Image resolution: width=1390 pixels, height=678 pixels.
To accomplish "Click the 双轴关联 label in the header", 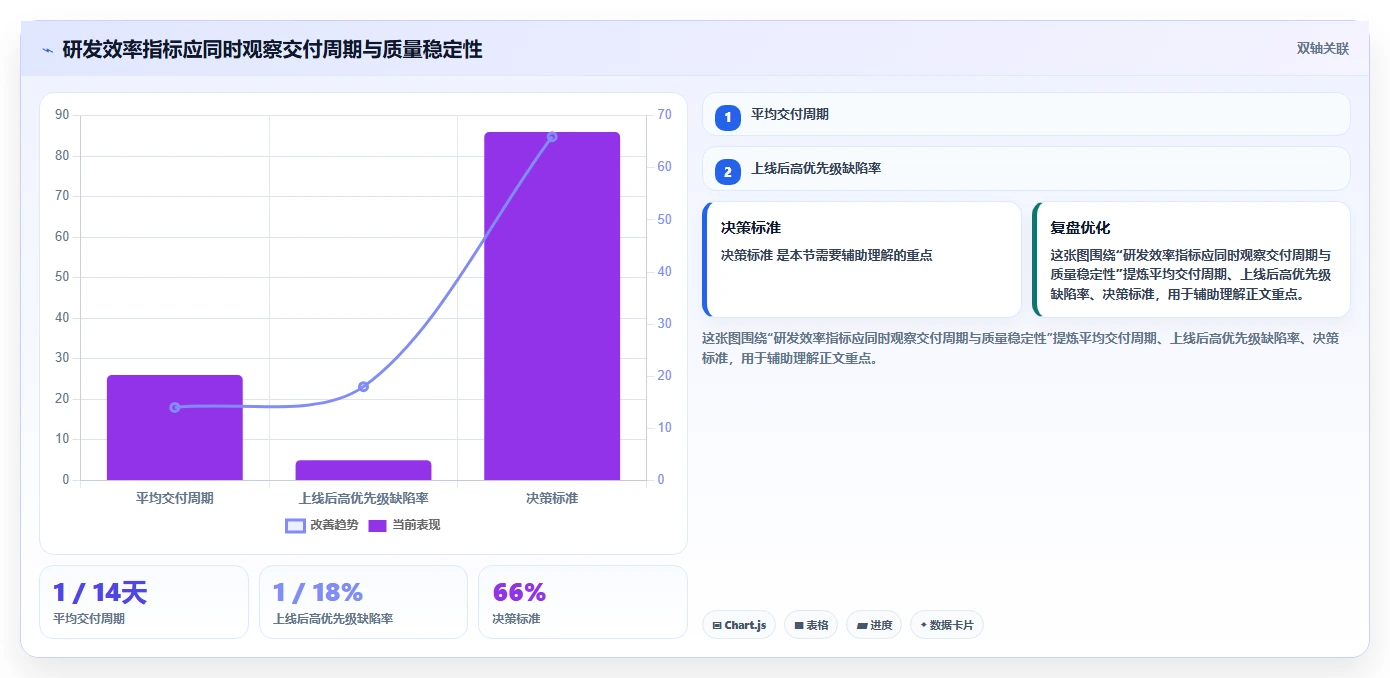I will click(1322, 49).
